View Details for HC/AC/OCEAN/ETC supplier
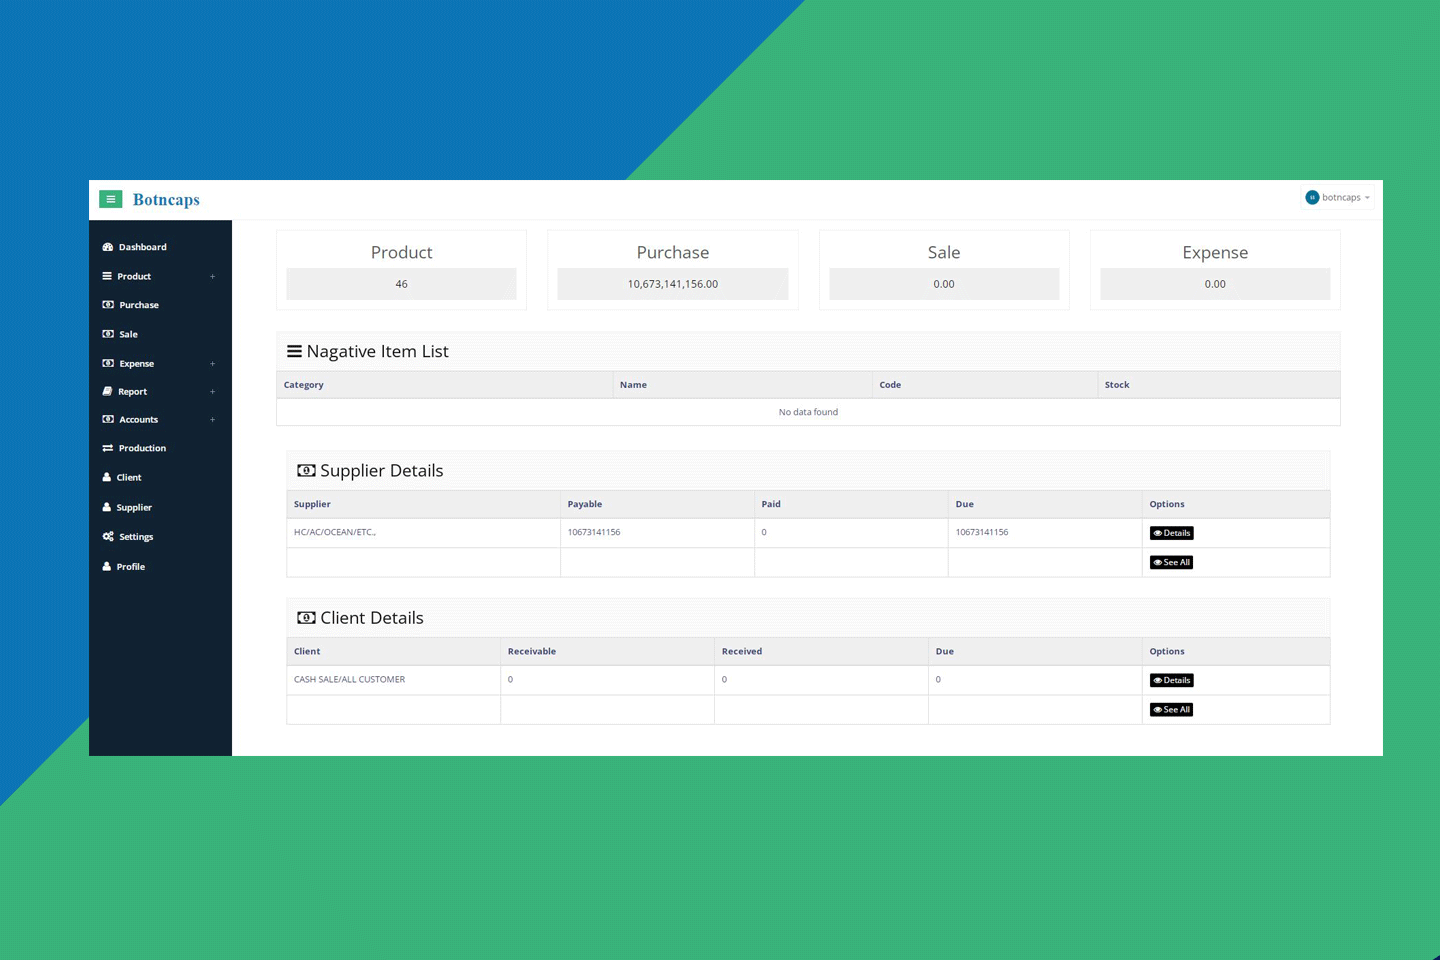Image resolution: width=1440 pixels, height=960 pixels. click(x=1171, y=533)
